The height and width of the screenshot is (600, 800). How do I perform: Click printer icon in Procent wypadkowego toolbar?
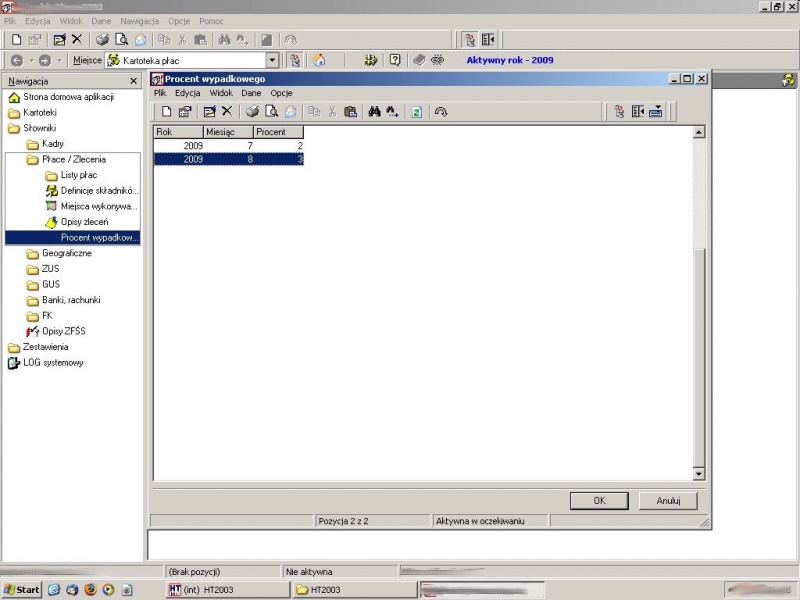(253, 112)
